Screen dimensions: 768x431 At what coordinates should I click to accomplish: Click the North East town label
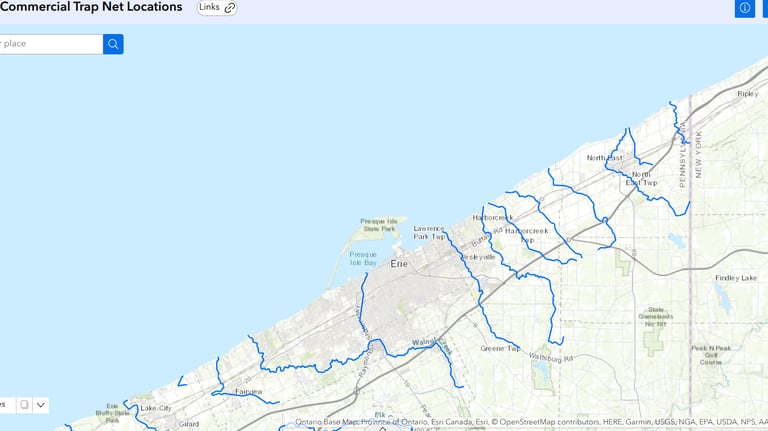tap(604, 158)
